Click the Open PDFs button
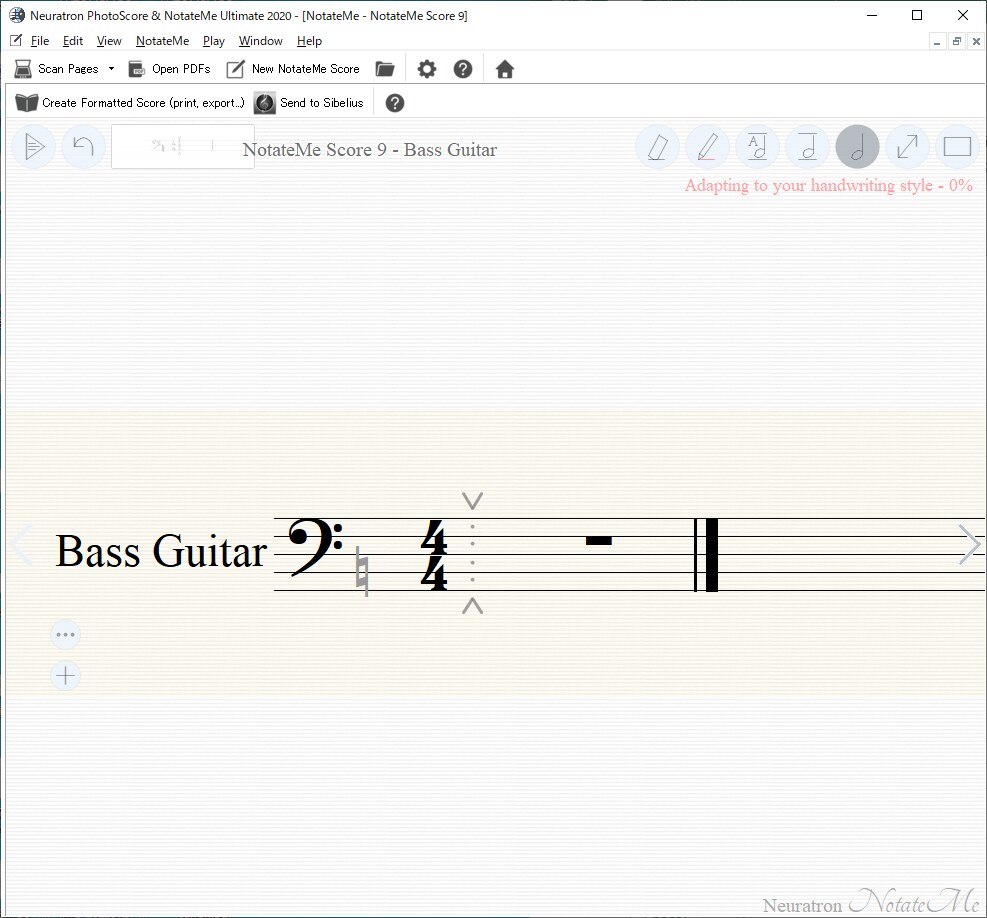Viewport: 987px width, 918px height. 169,69
